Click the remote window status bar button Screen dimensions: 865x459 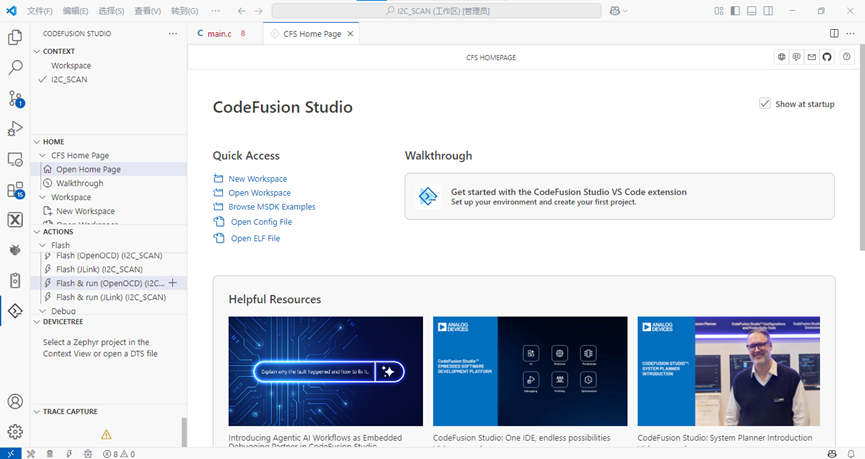(10, 453)
